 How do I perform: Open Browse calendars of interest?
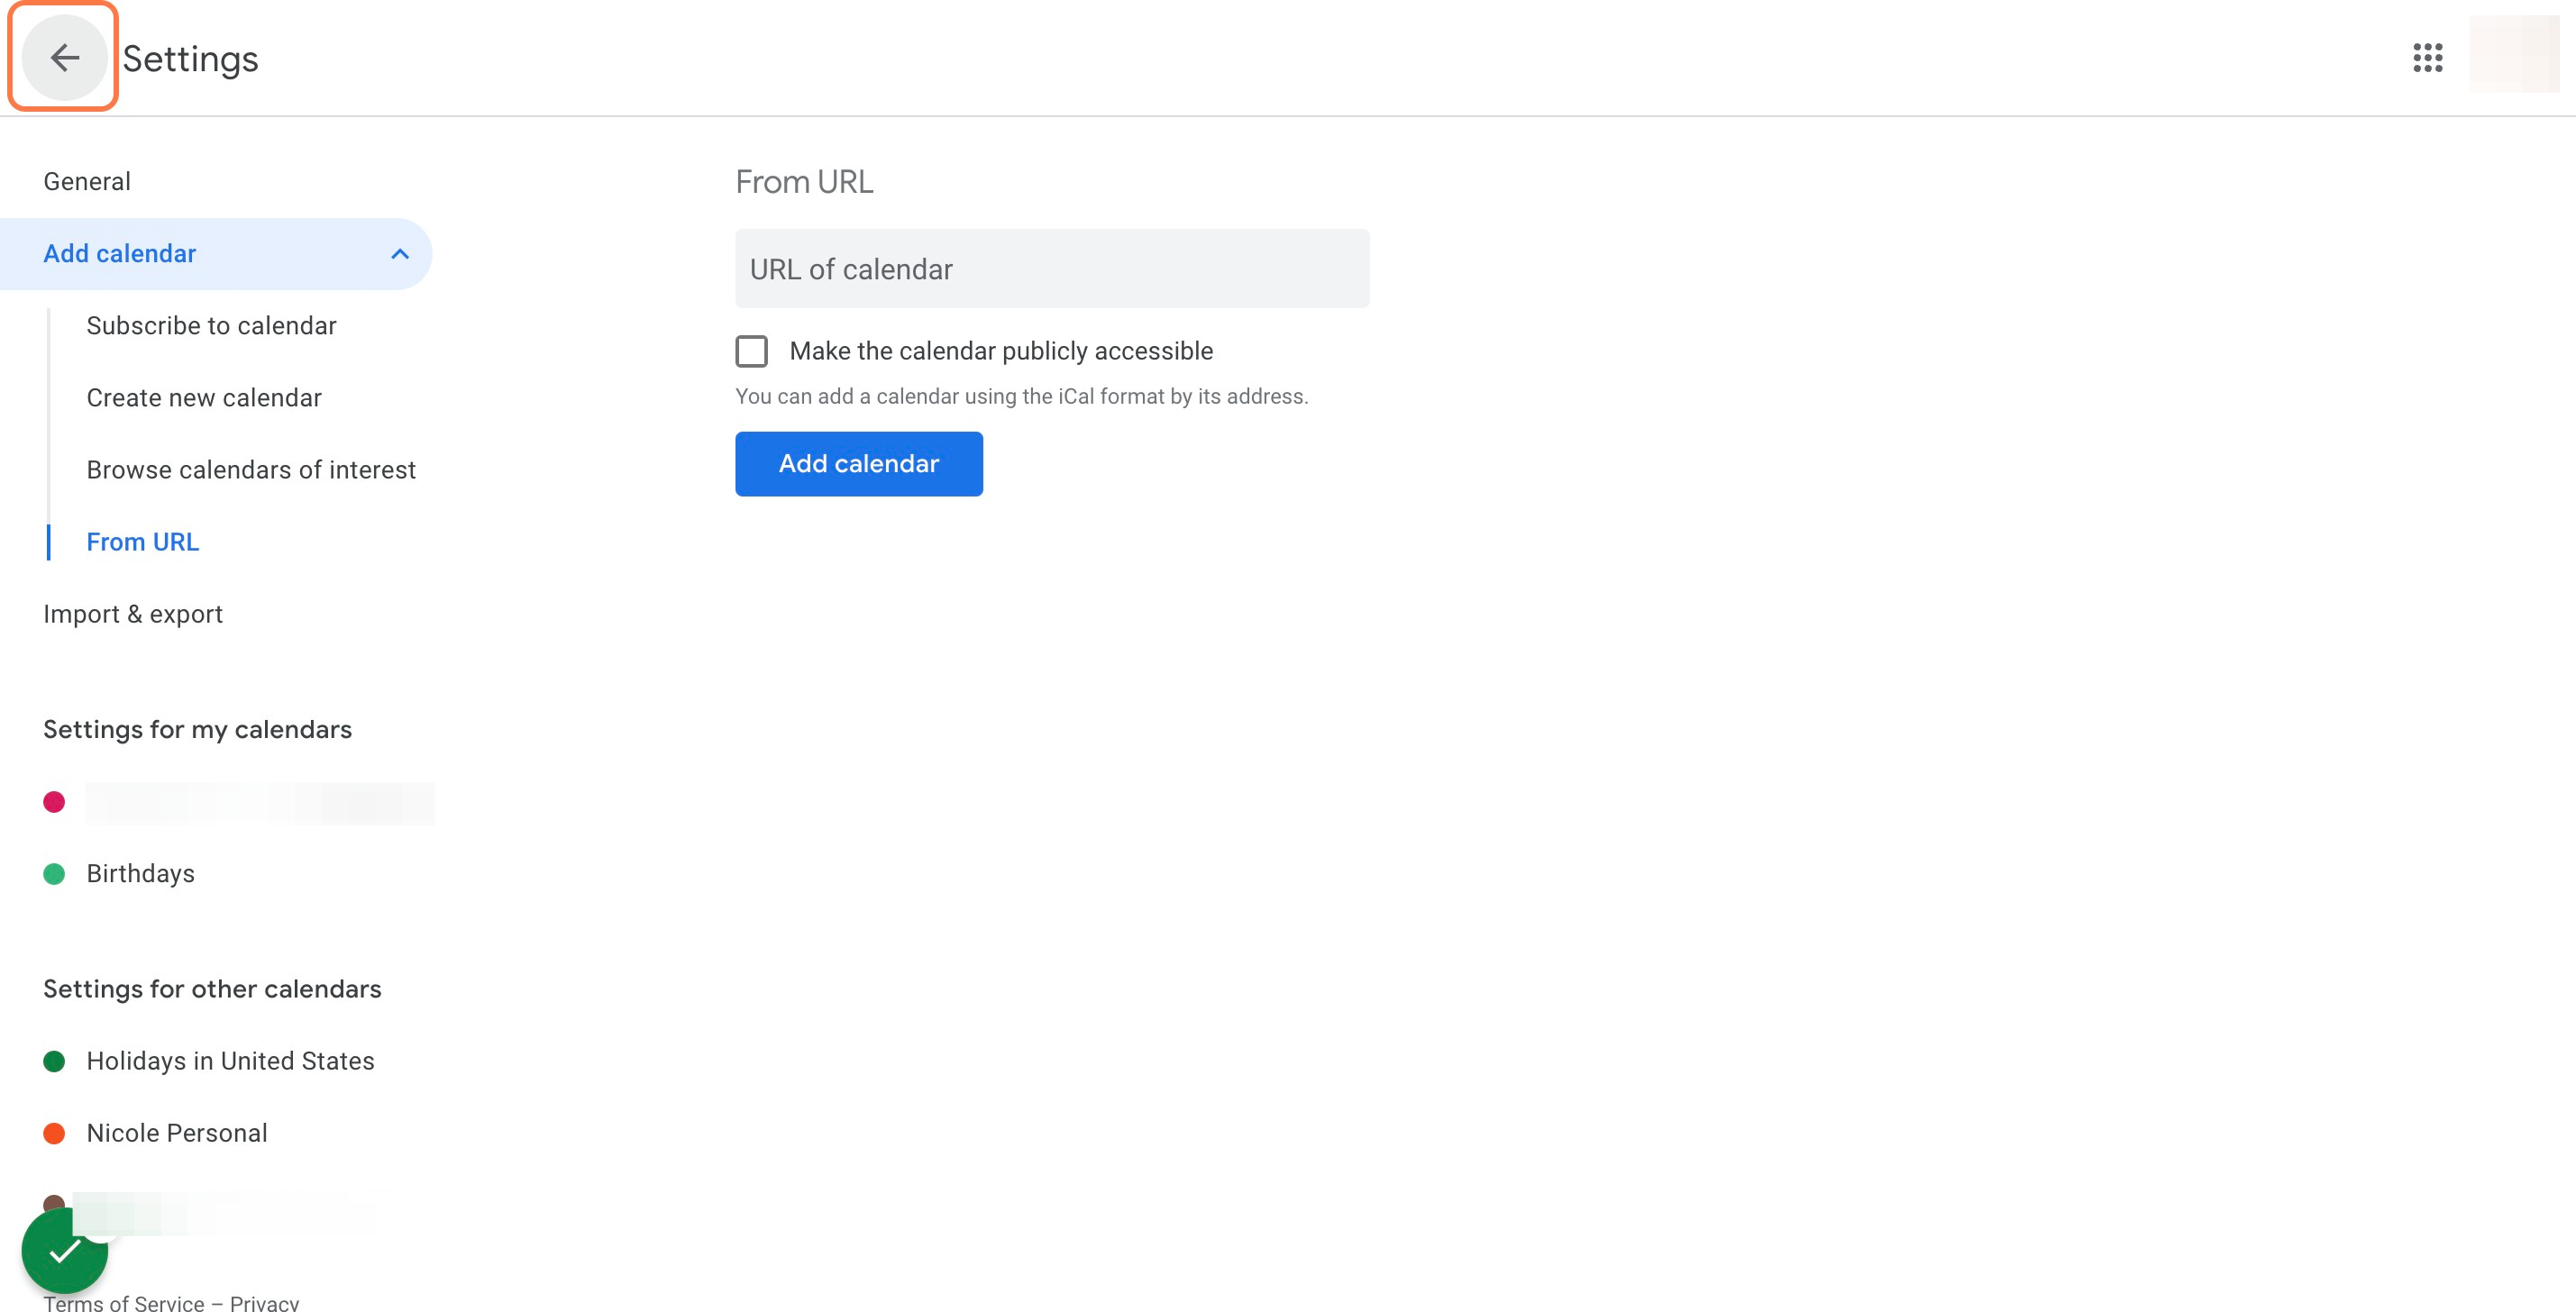tap(251, 470)
